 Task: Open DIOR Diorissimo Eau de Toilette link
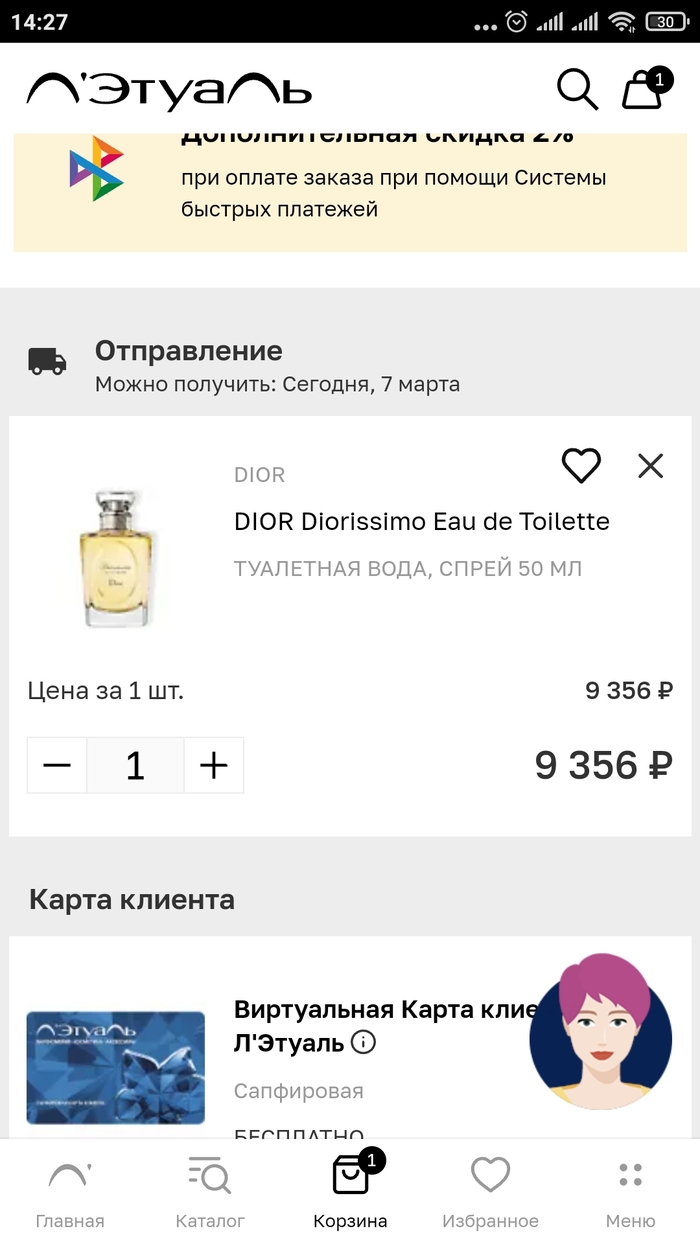421,521
